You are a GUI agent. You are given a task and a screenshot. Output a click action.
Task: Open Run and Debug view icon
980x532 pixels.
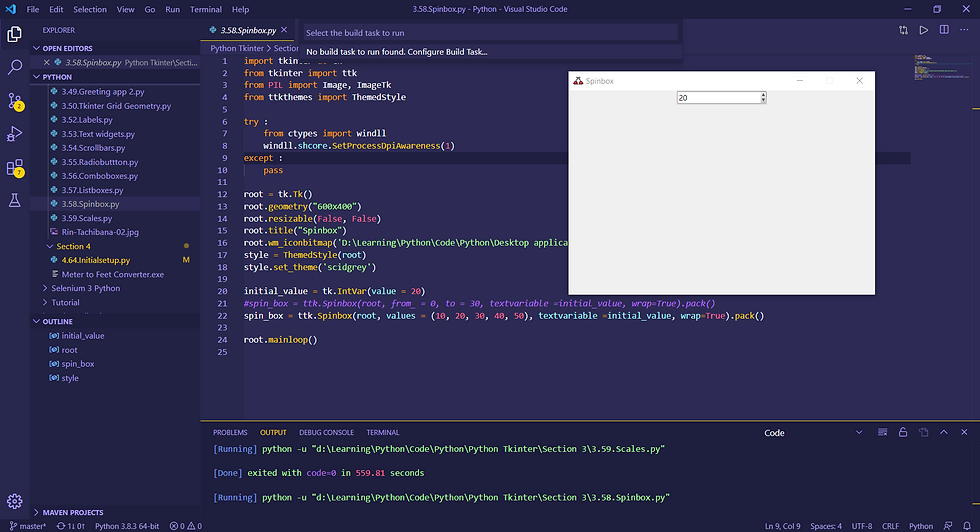point(14,134)
